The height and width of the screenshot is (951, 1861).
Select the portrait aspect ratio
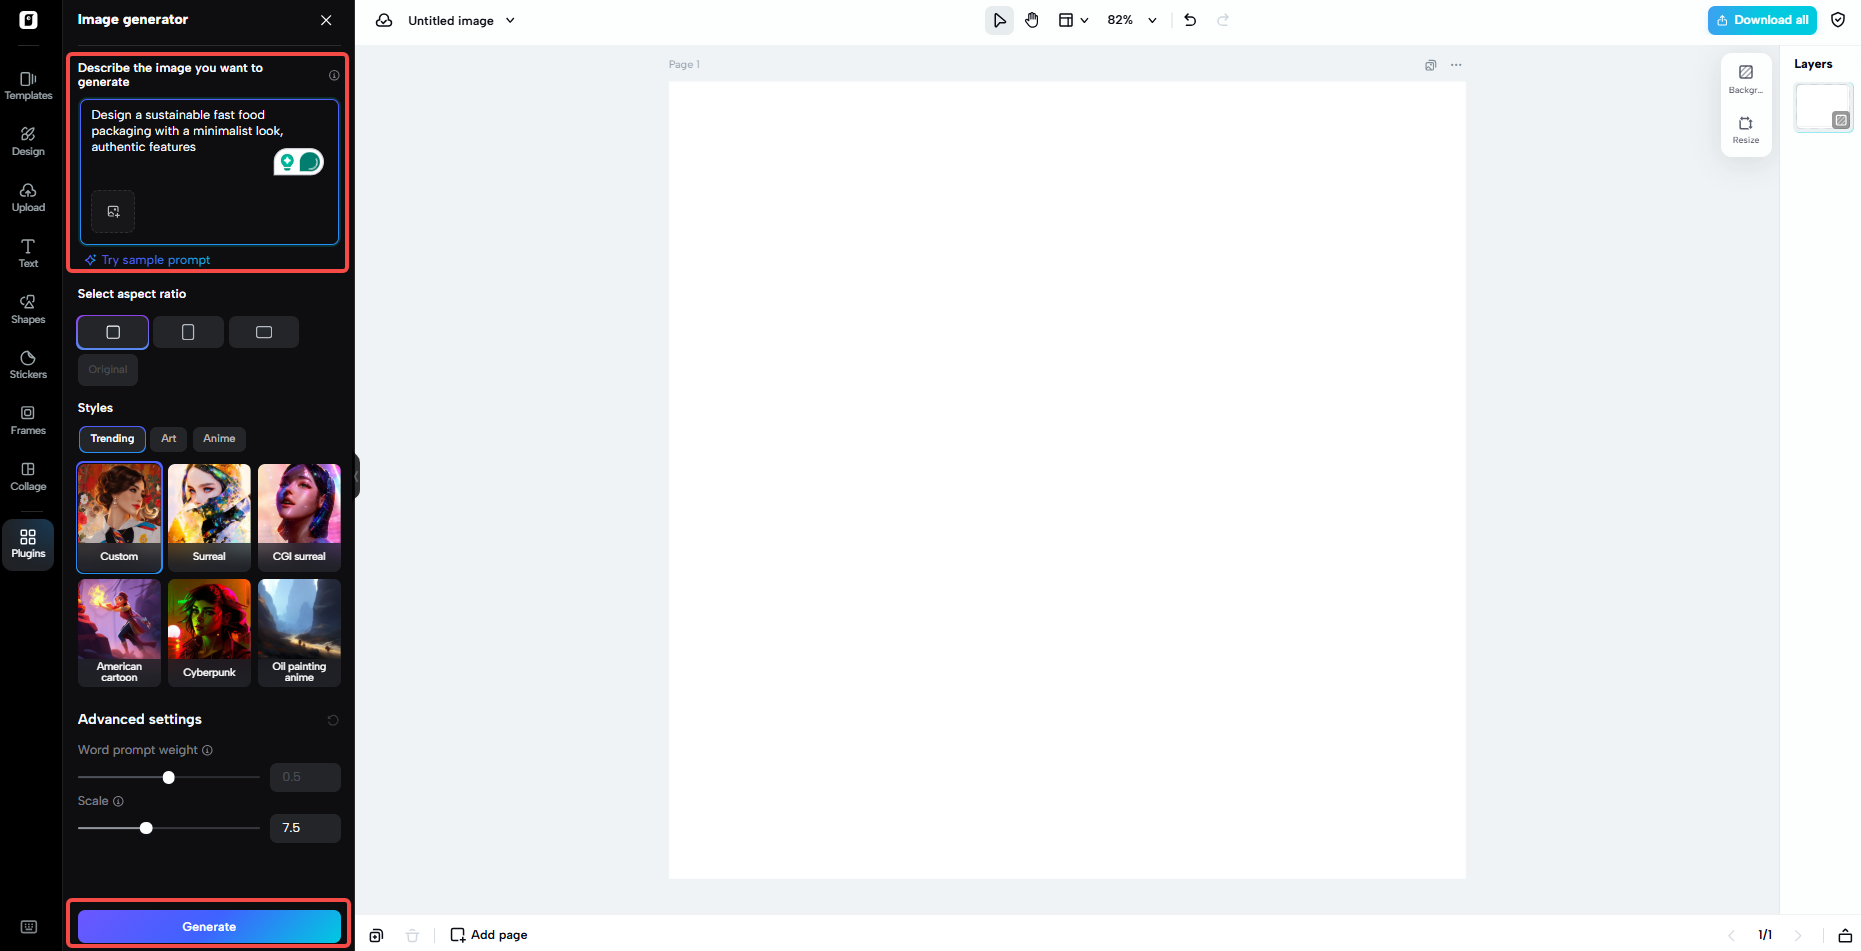[x=188, y=331]
